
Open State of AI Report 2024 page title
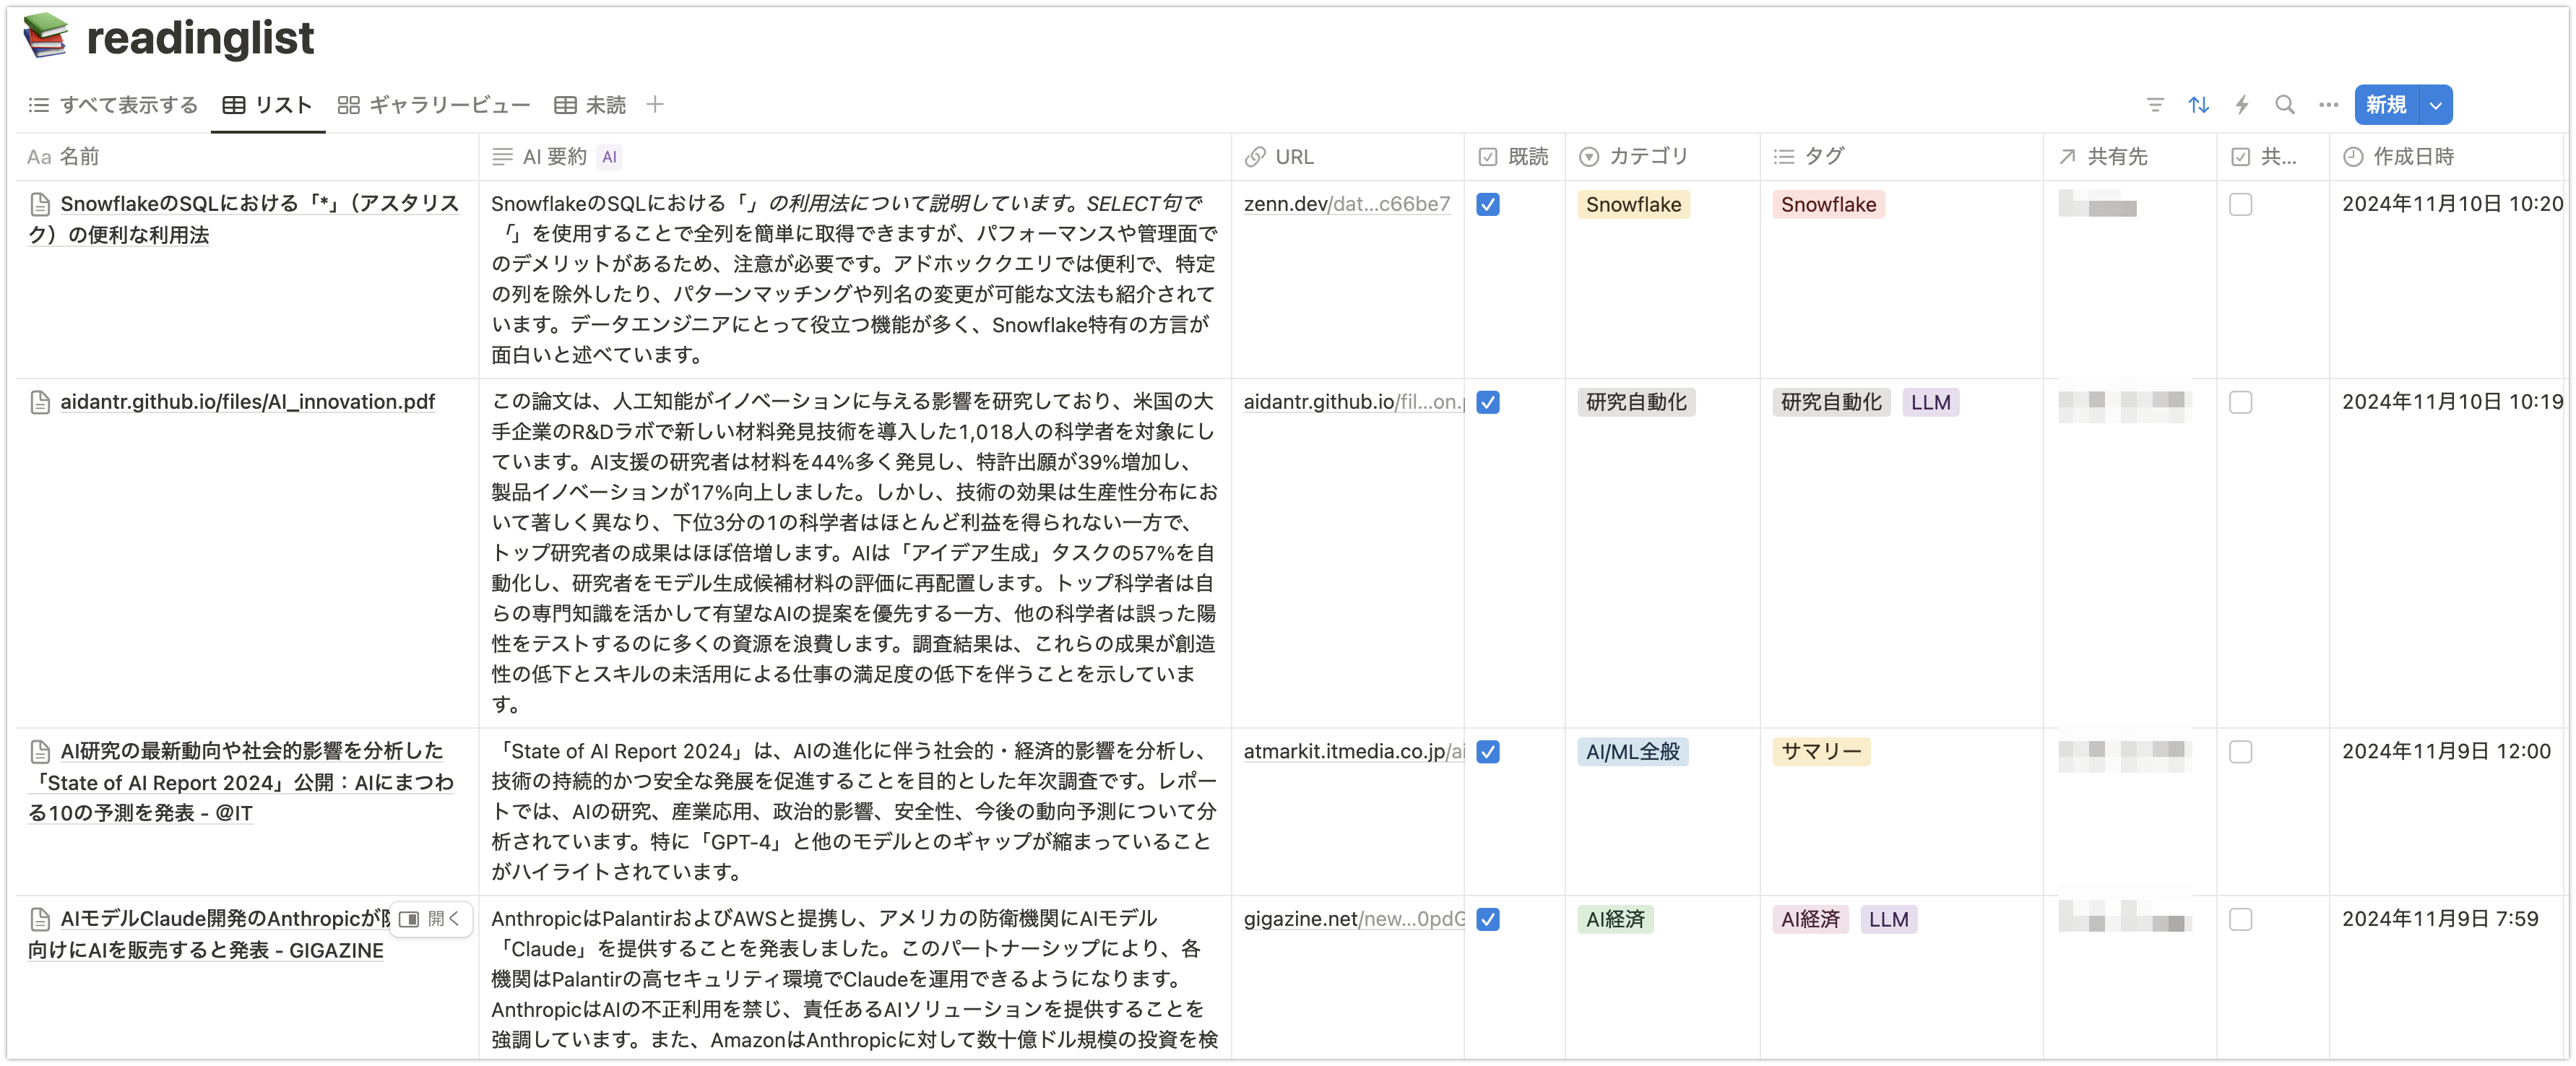point(241,782)
